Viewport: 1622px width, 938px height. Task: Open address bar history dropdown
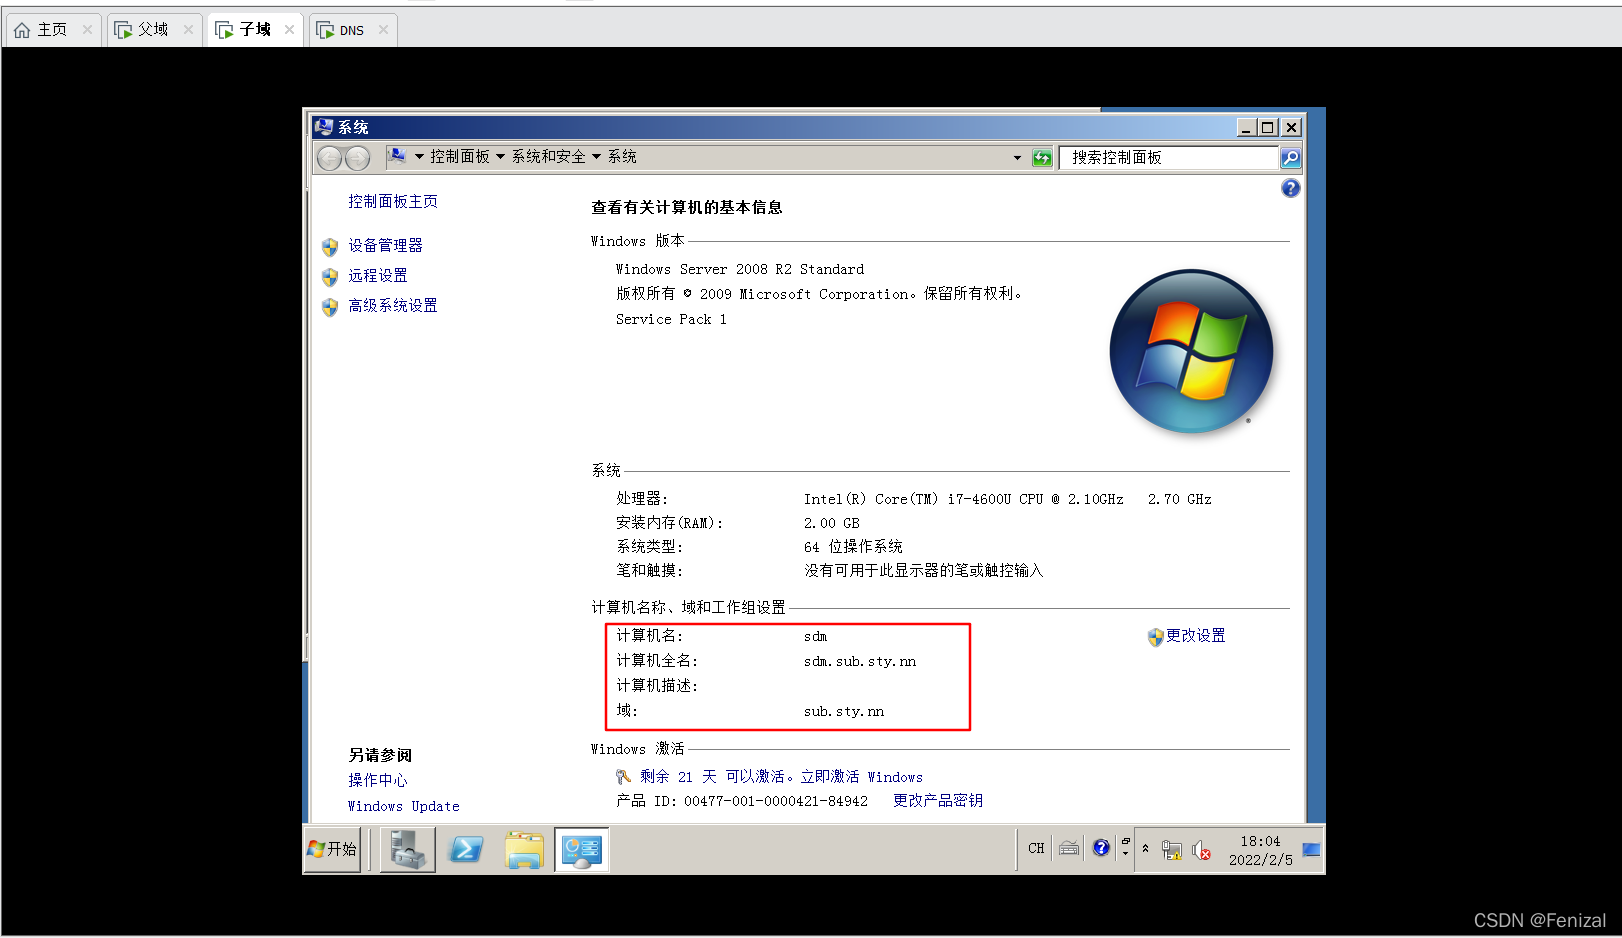(1017, 158)
